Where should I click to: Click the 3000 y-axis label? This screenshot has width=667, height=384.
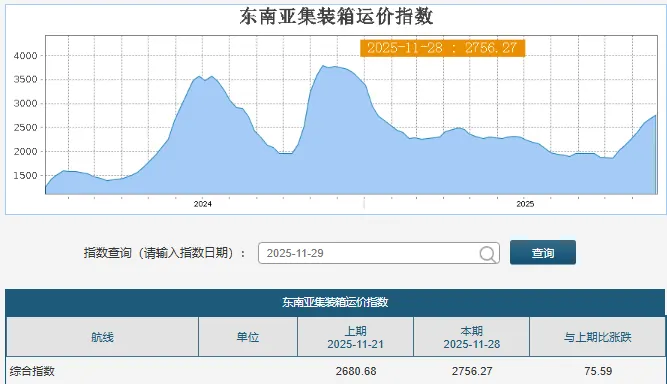[26, 103]
